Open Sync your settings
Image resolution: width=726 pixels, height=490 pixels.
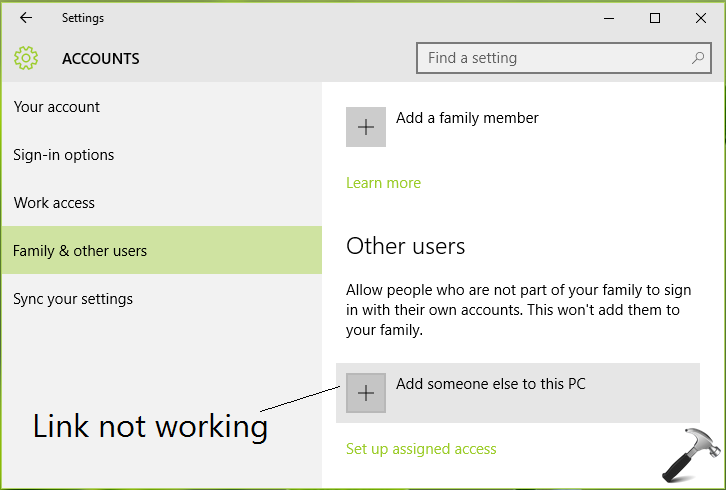[73, 299]
